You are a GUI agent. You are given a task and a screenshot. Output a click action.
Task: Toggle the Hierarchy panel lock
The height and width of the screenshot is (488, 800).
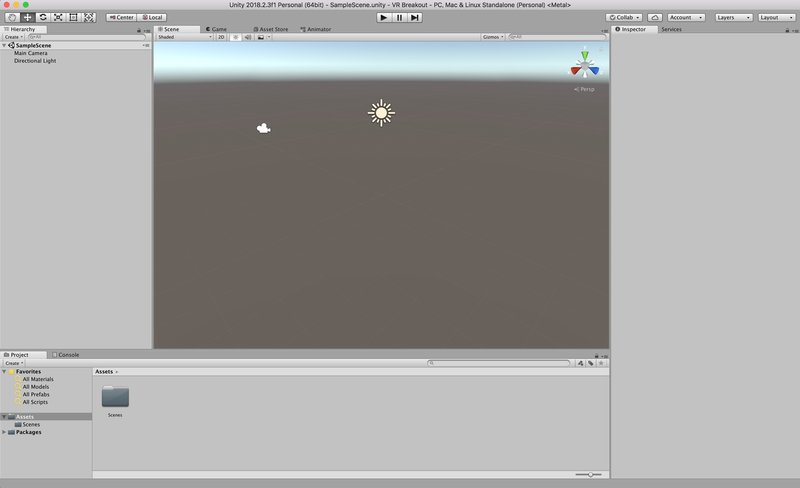pyautogui.click(x=139, y=30)
